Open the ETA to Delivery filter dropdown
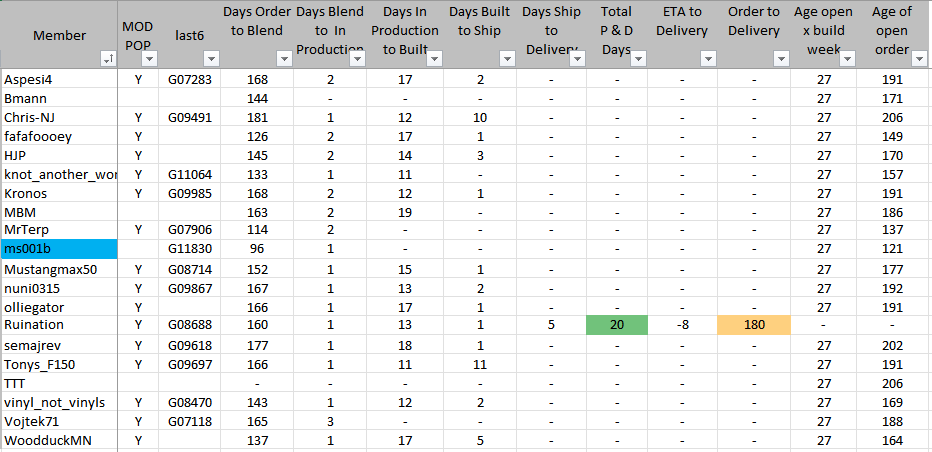The height and width of the screenshot is (452, 932). click(x=707, y=60)
